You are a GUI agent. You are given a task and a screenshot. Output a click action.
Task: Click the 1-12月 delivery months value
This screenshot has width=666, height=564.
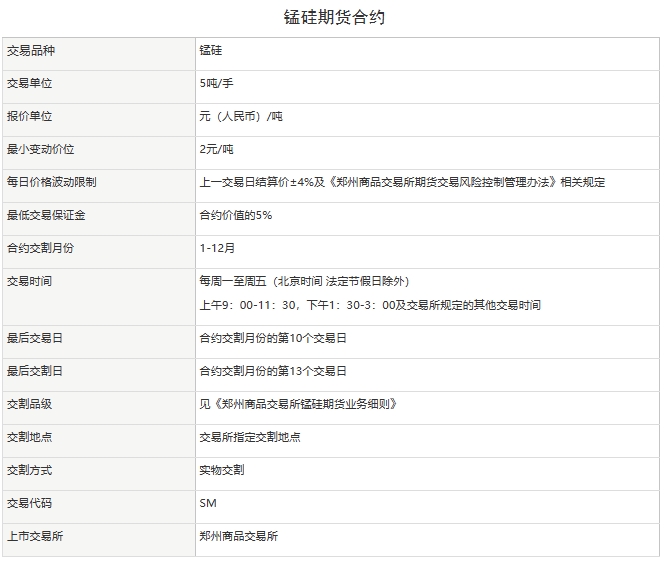[218, 248]
